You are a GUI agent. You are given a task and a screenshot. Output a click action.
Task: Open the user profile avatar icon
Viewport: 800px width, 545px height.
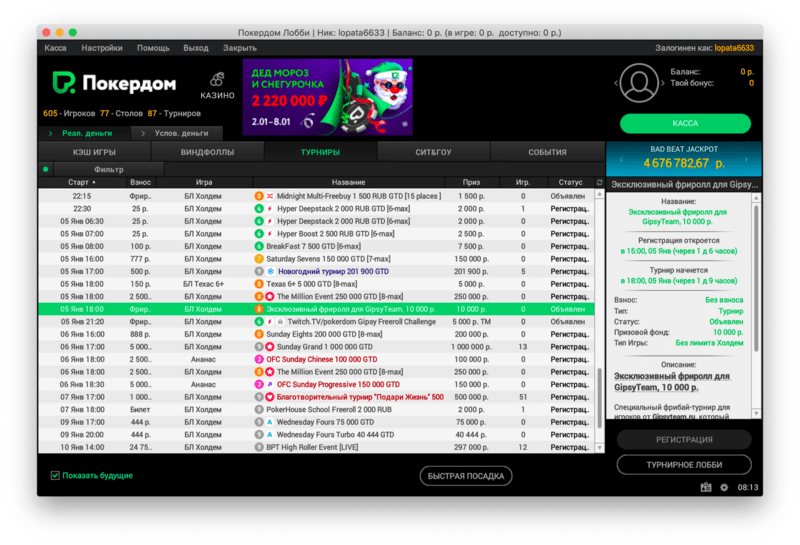pos(639,84)
